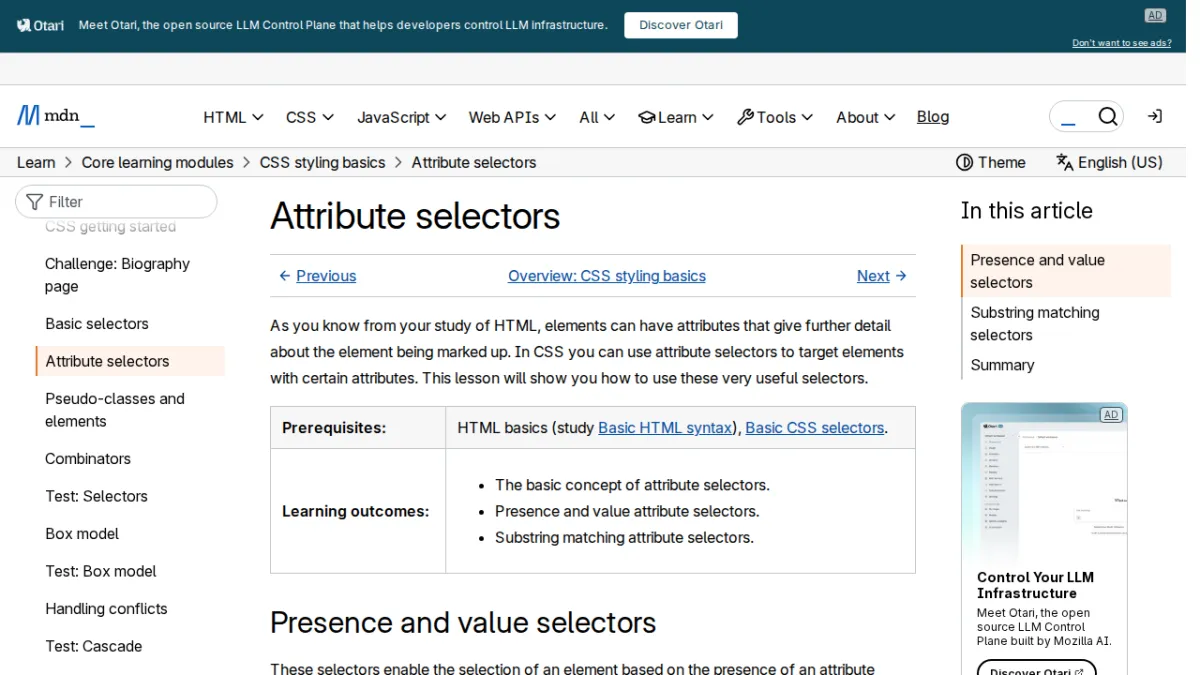Jump to Substring matching selectors section
1200x675 pixels.
point(1035,324)
